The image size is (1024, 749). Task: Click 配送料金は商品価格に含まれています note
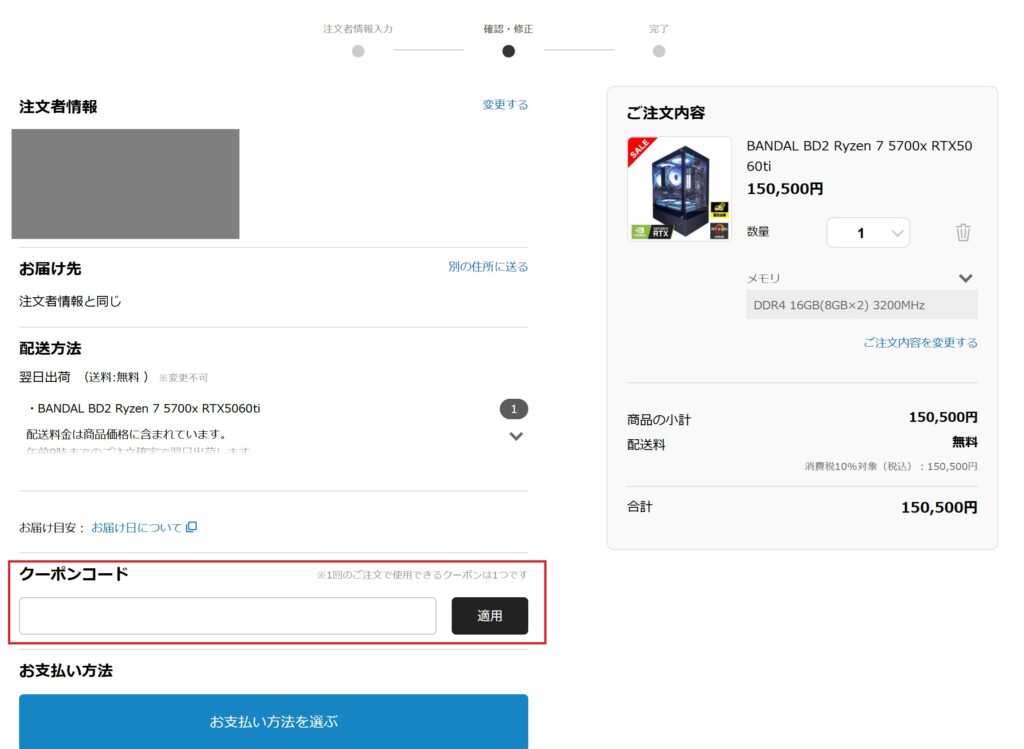(x=127, y=434)
